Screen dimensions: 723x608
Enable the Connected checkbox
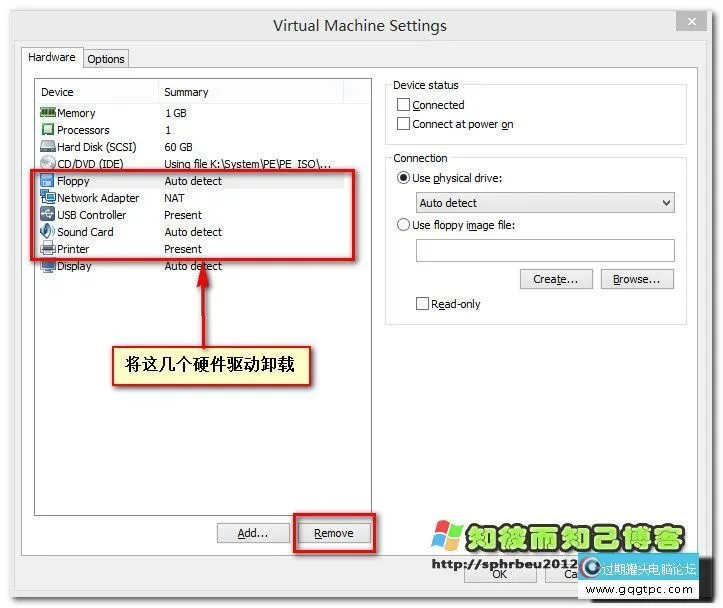coord(404,105)
